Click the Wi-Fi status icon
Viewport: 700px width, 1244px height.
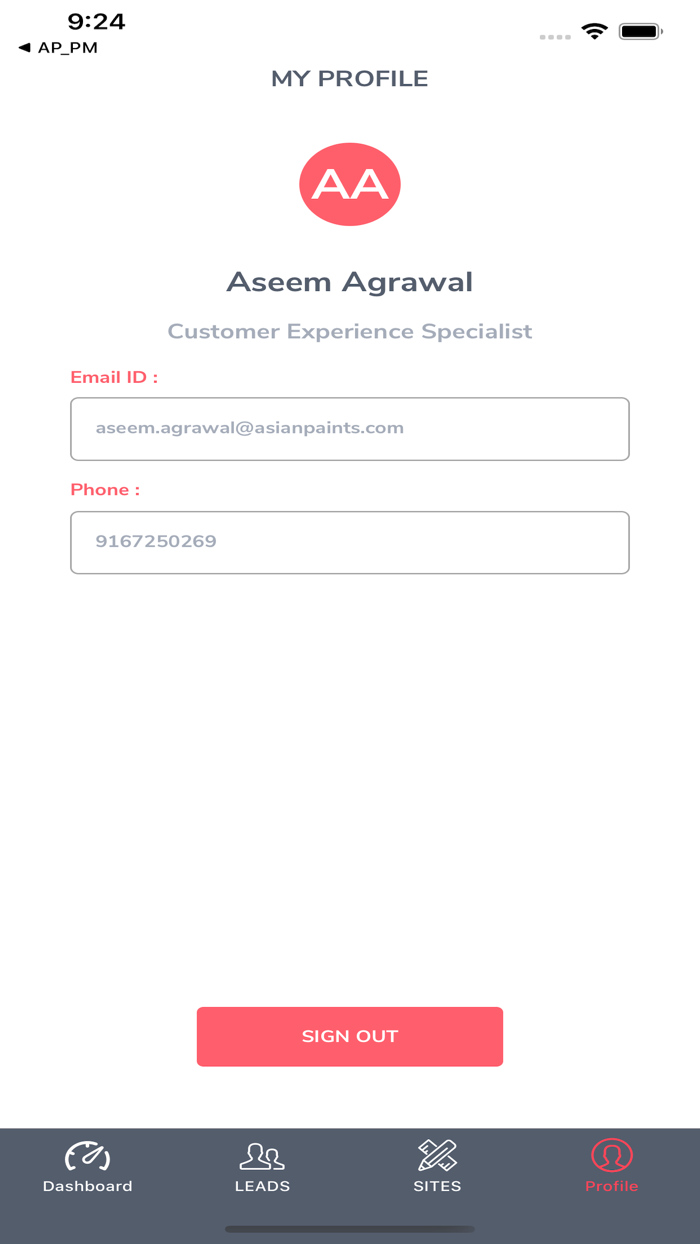click(596, 31)
